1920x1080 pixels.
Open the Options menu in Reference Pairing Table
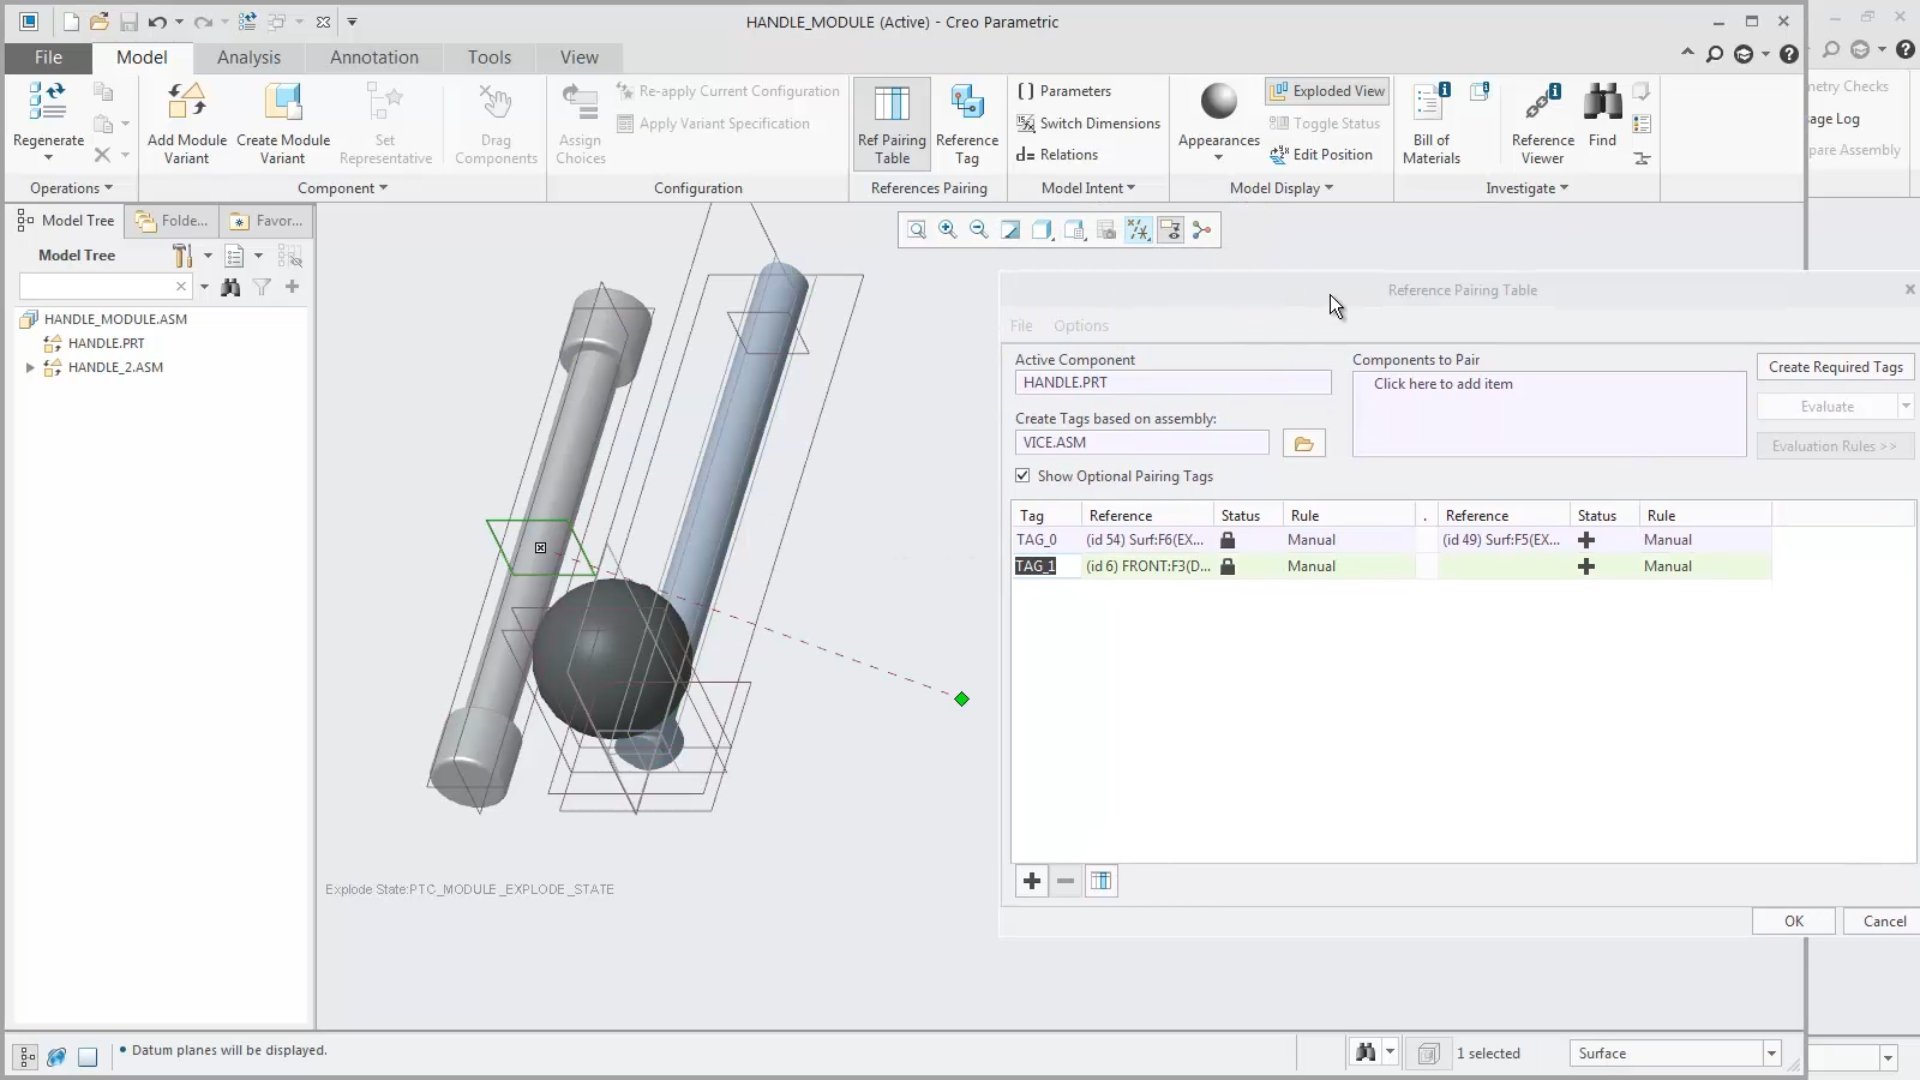click(1081, 325)
